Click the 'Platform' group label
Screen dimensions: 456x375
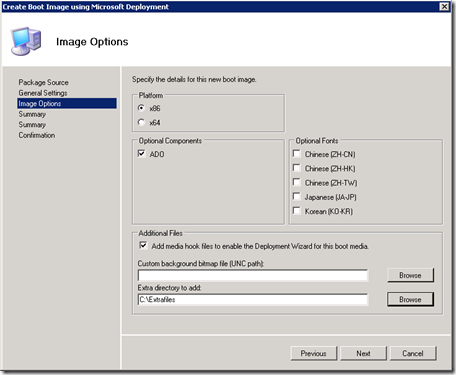(151, 95)
